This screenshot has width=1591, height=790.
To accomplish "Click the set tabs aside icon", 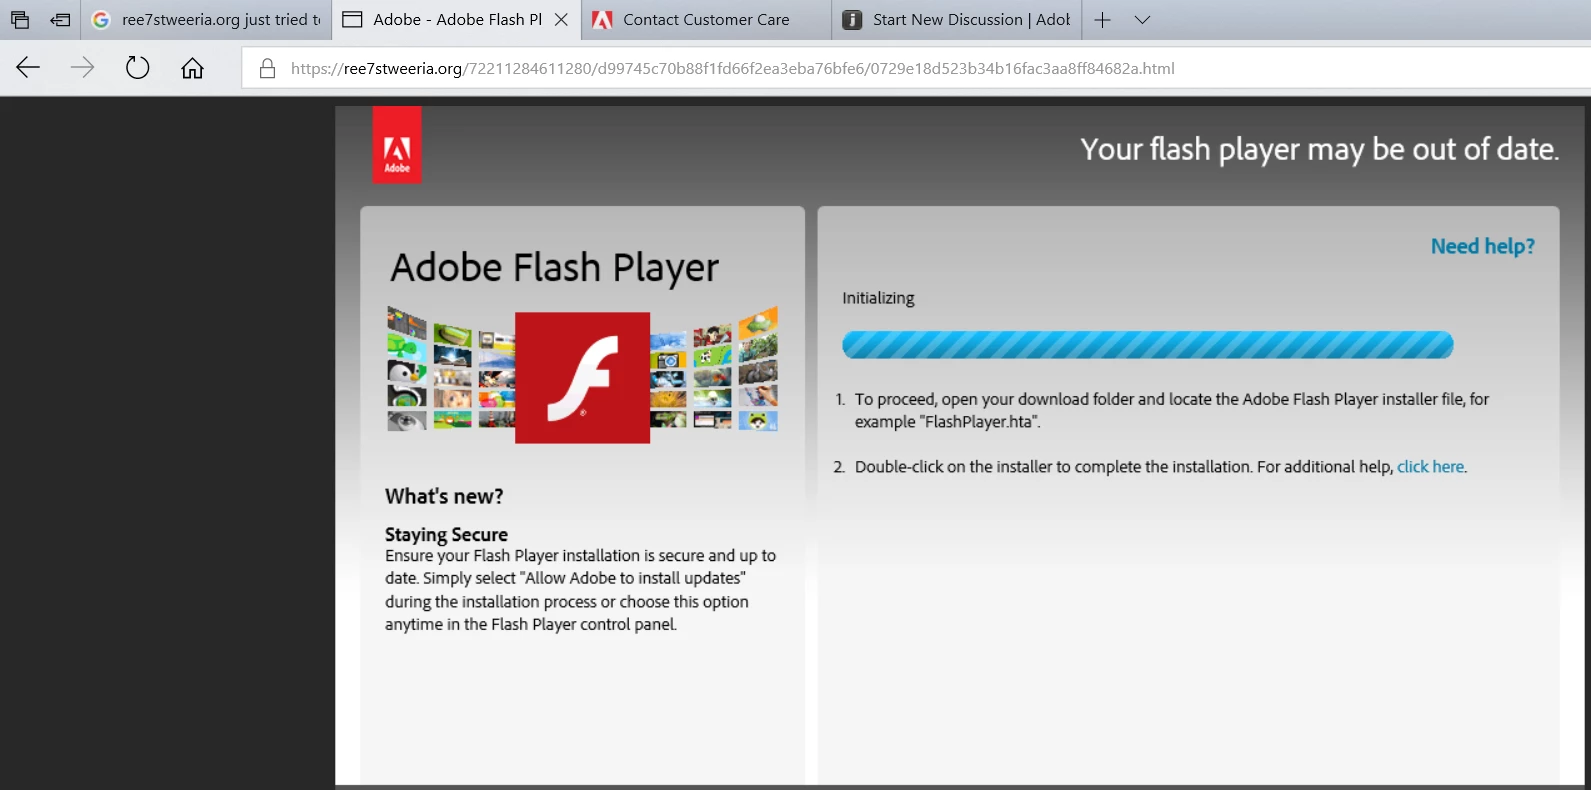I will pyautogui.click(x=60, y=19).
